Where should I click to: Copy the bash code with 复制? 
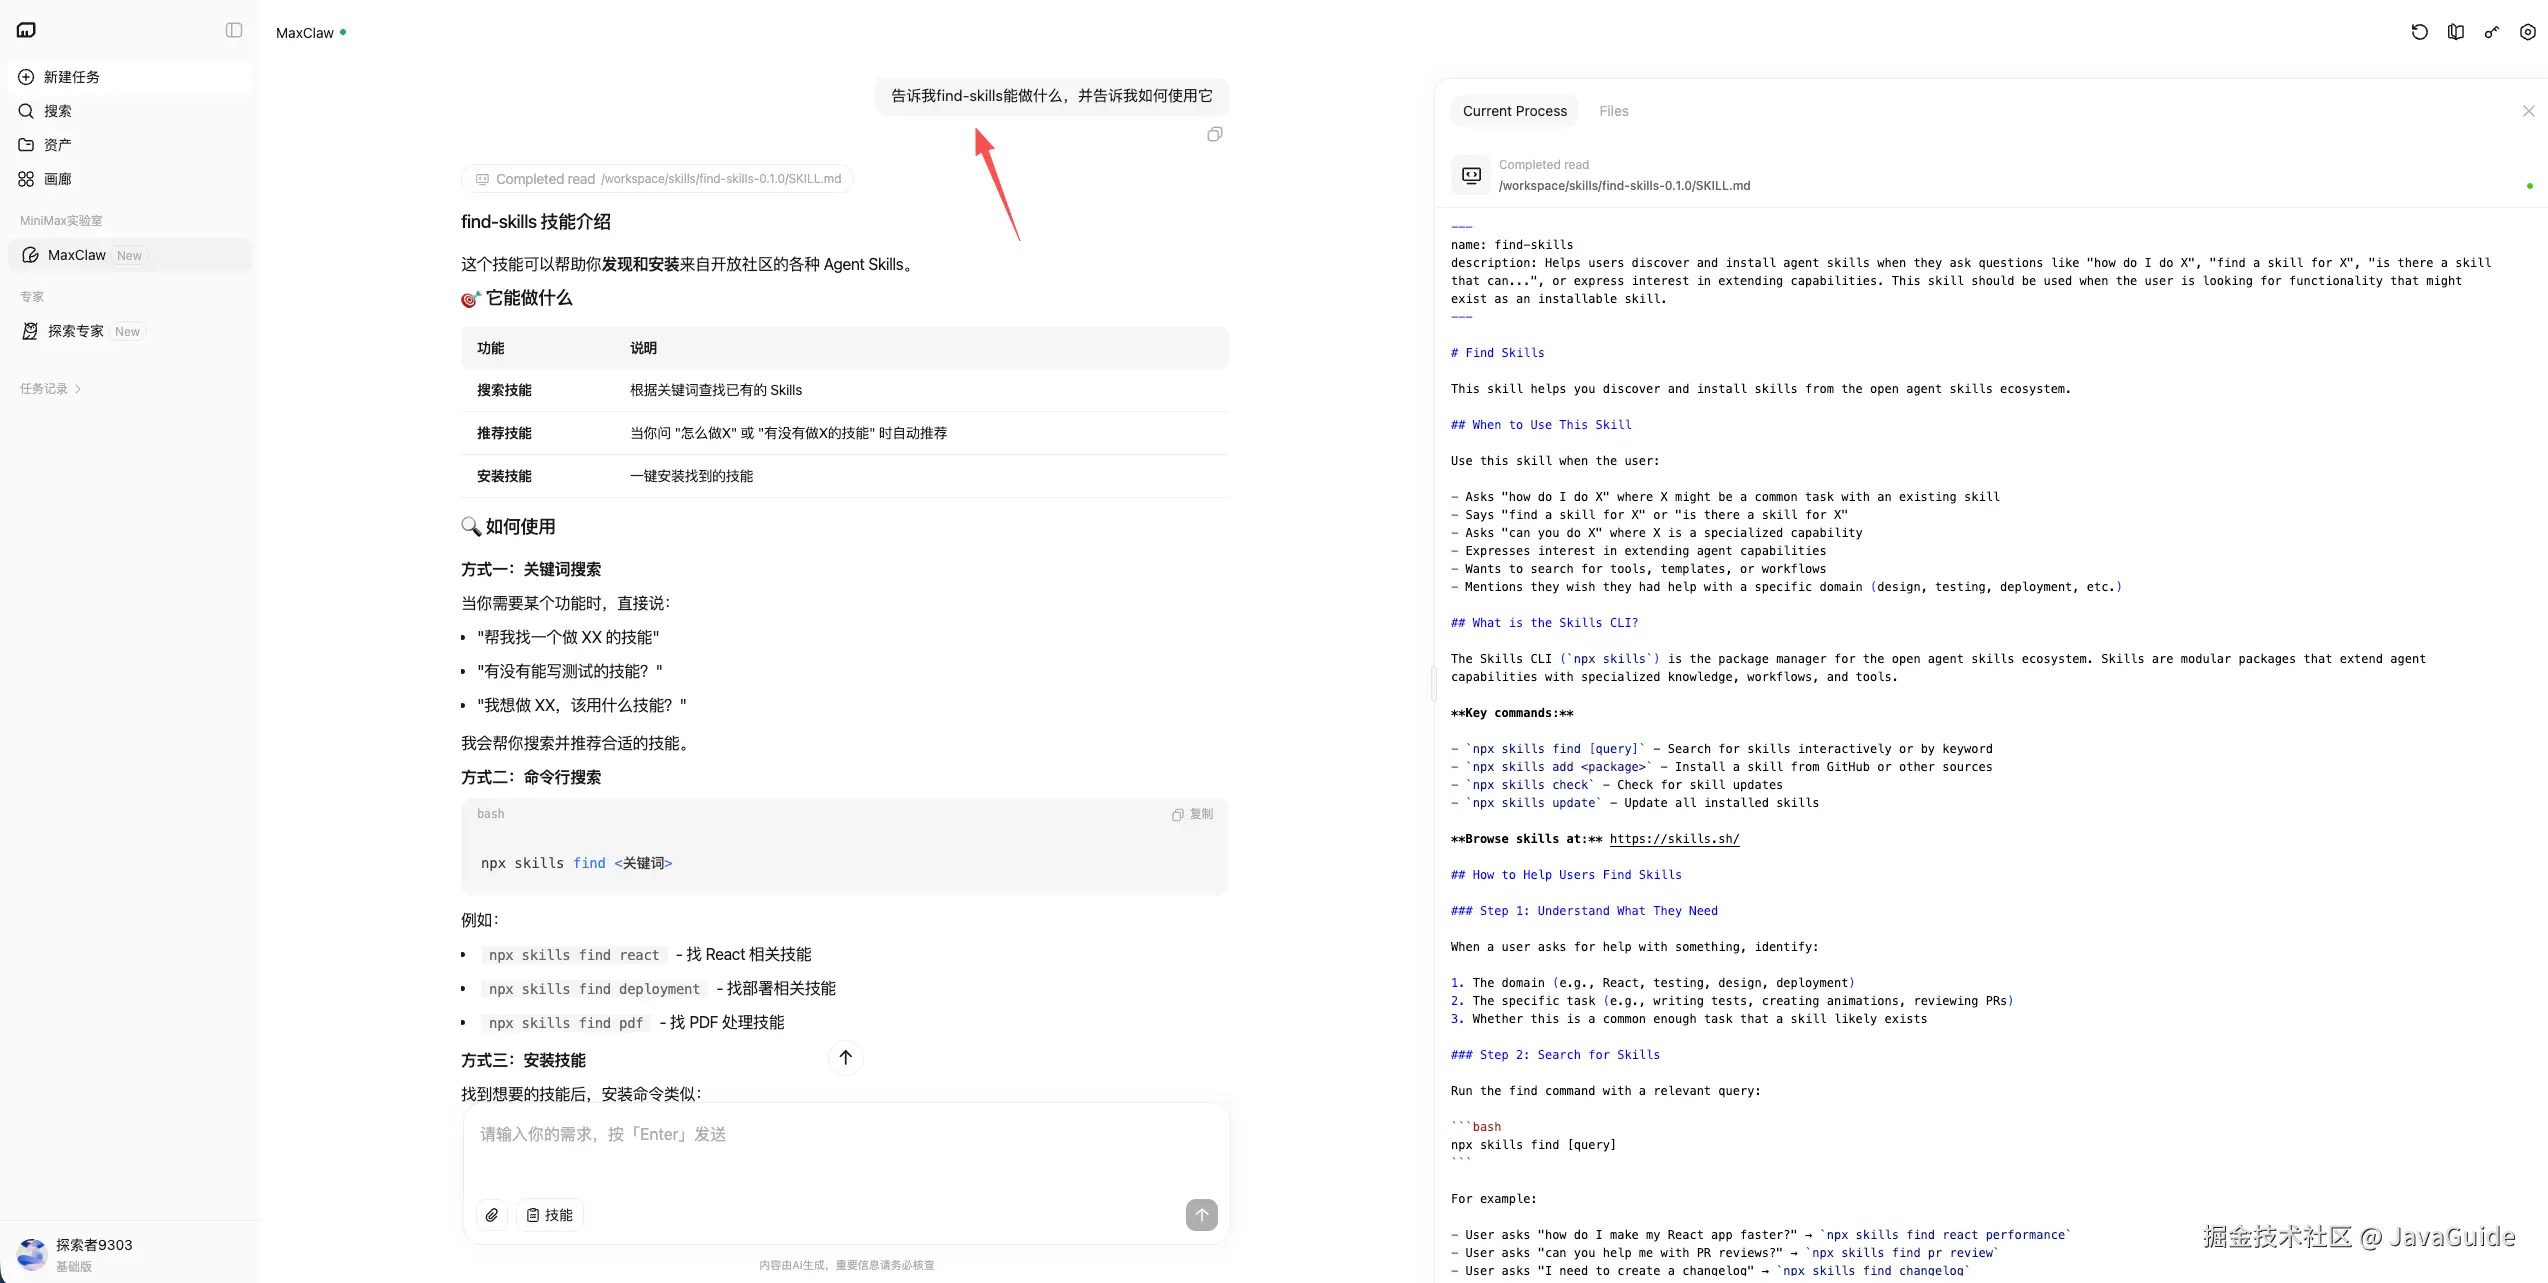coord(1193,814)
